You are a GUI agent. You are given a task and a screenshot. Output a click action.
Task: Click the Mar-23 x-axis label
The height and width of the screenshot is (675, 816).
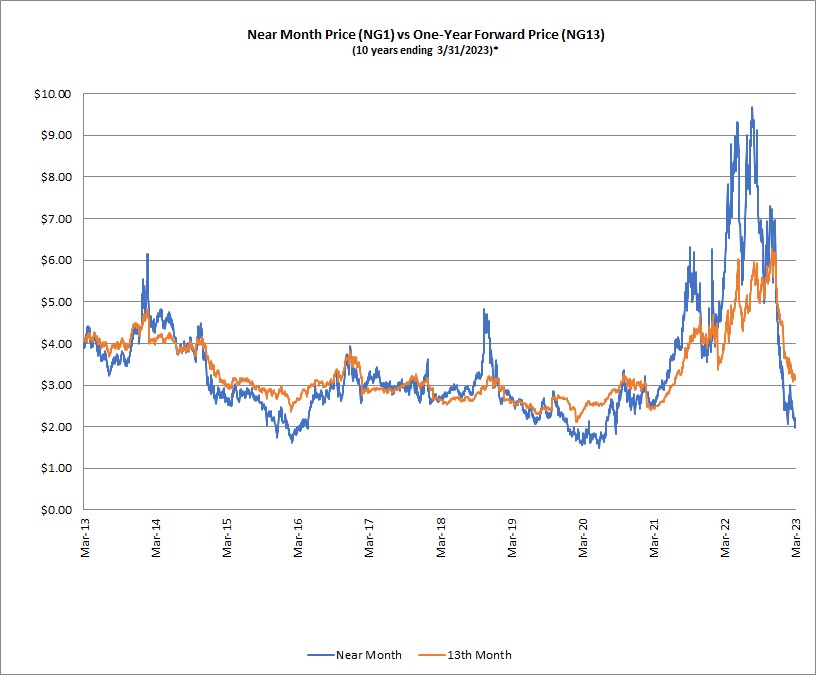796,538
